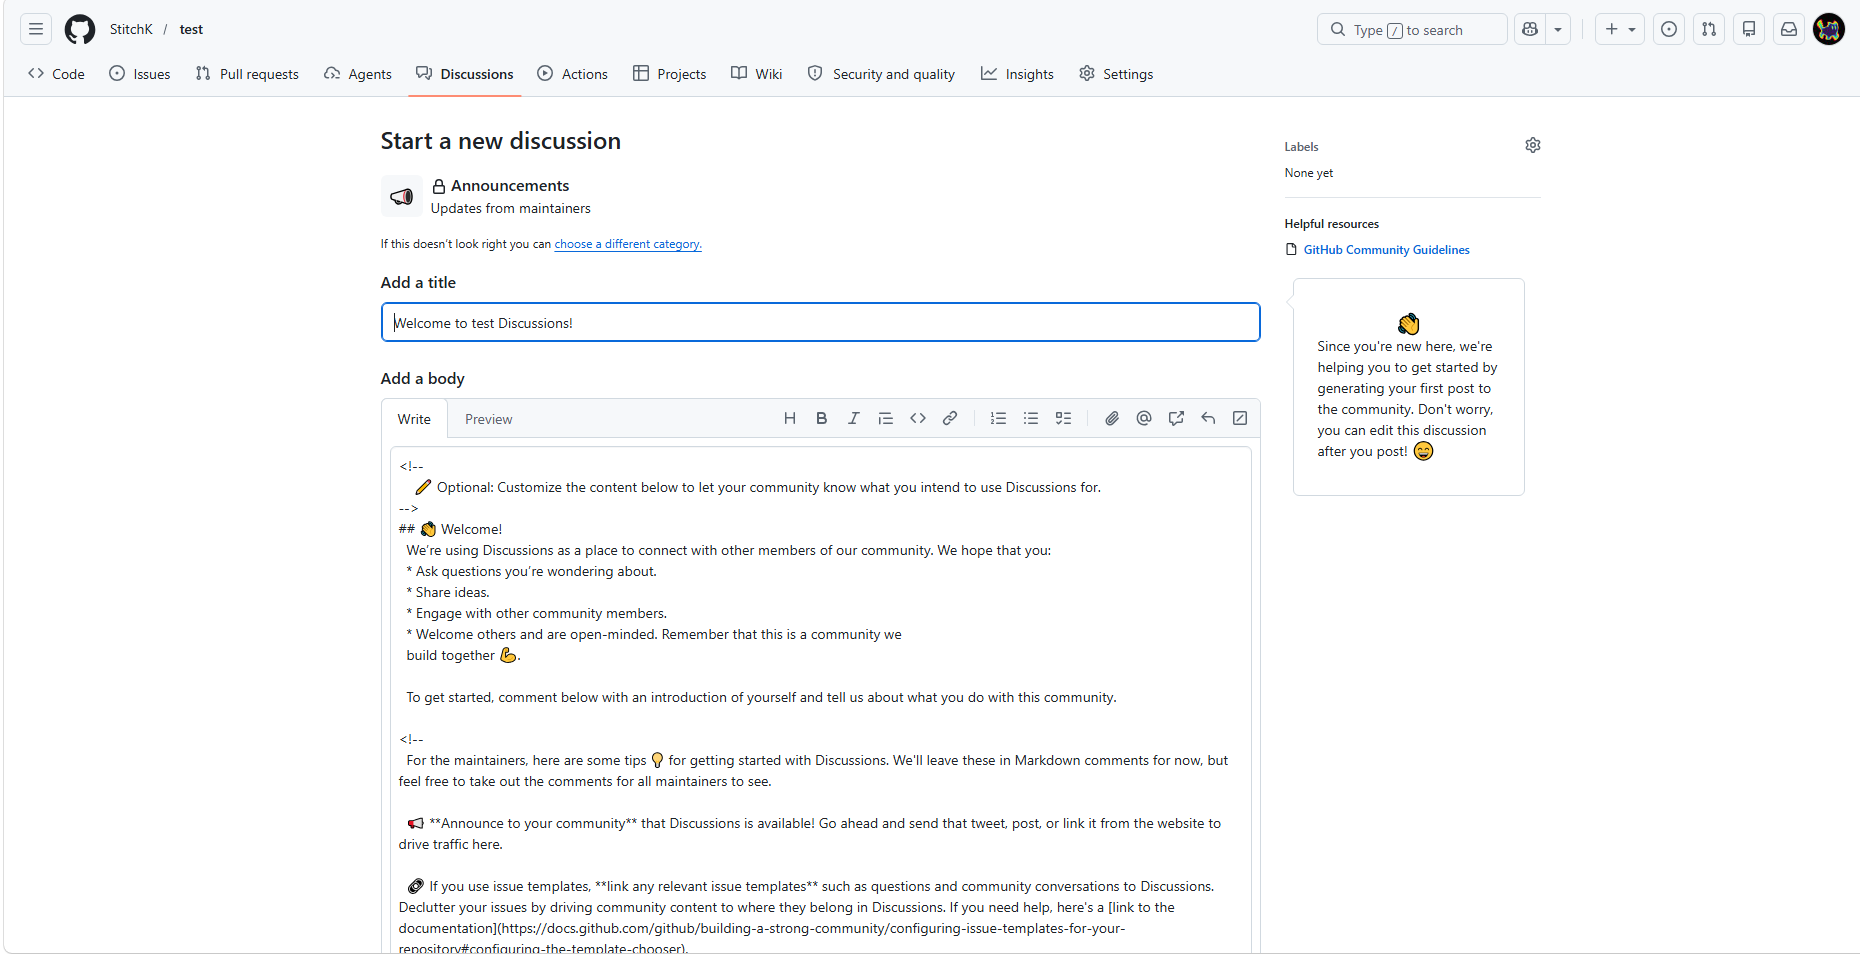
Task: Add a hyperlink in the body
Action: (950, 418)
